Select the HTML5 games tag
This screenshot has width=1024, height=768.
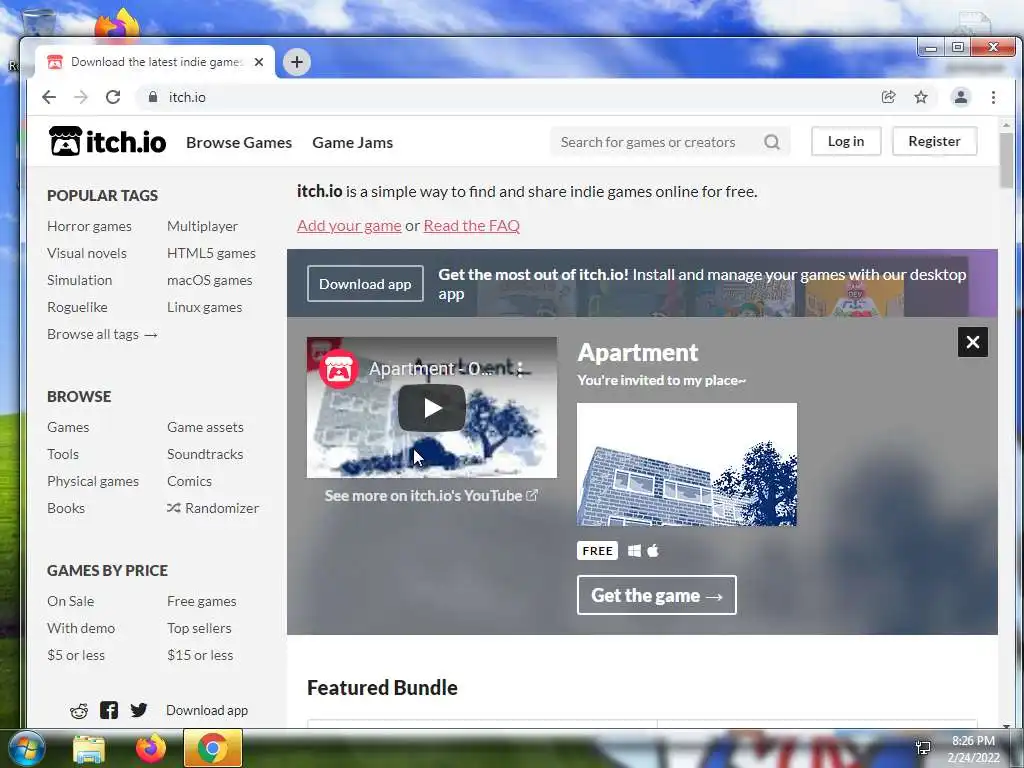click(212, 253)
